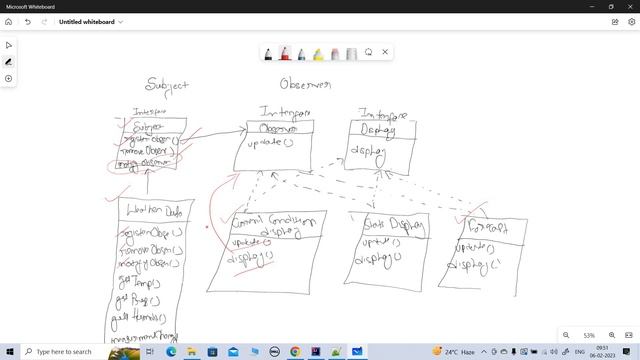Image resolution: width=640 pixels, height=360 pixels.
Task: Open Task View in taskbar
Action: click(x=150, y=351)
